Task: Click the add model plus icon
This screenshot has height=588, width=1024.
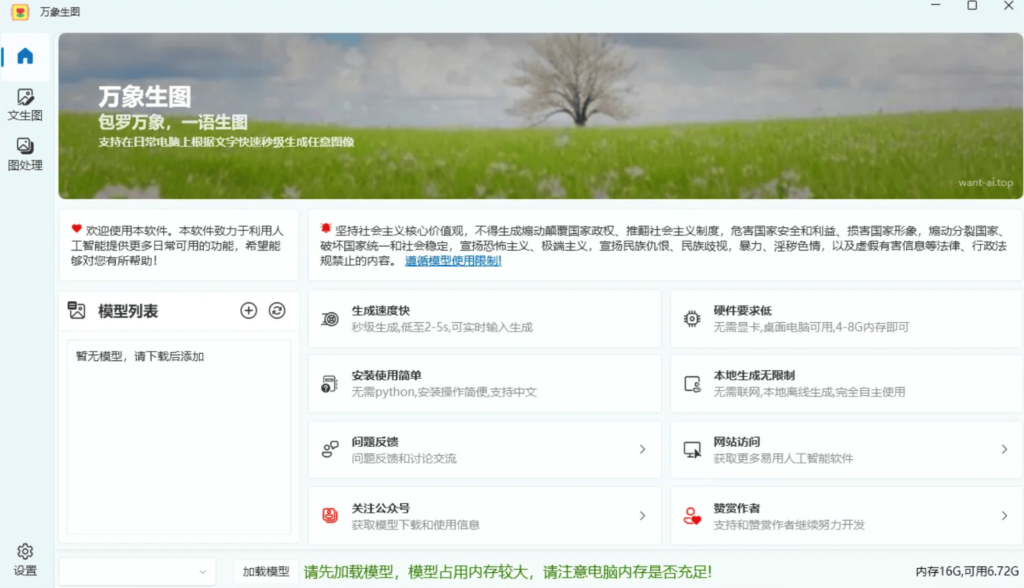Action: [x=249, y=311]
